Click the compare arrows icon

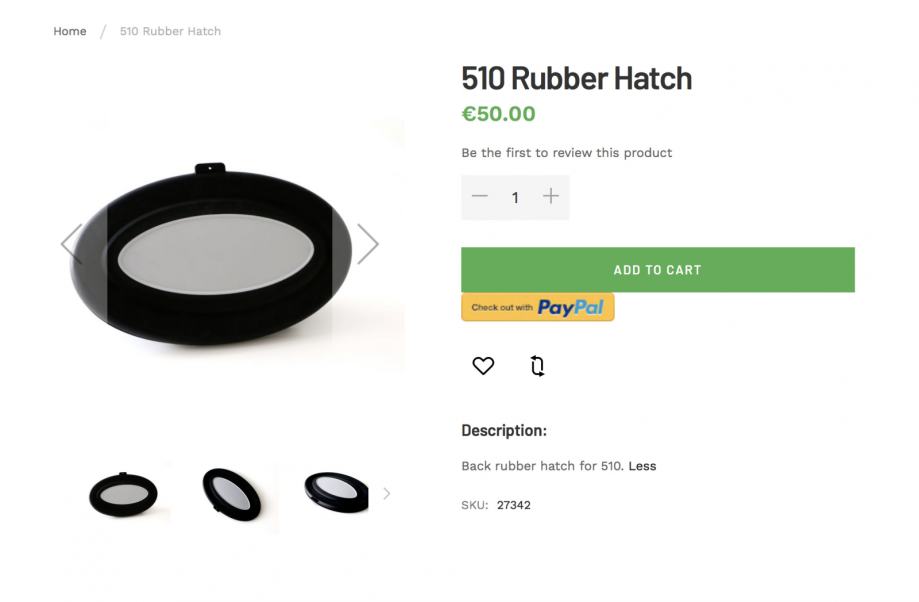coord(537,366)
